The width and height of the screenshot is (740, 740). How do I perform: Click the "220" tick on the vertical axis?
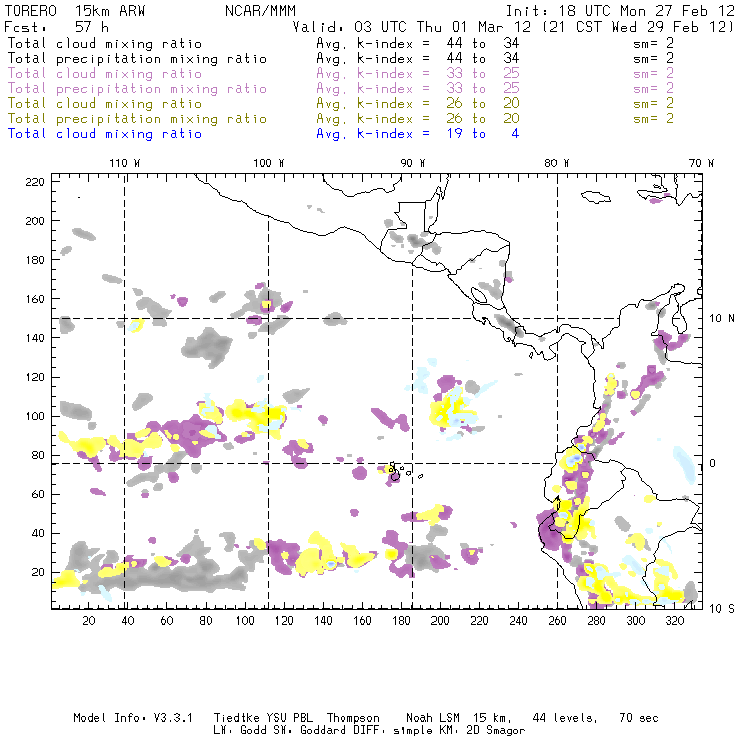click(34, 182)
